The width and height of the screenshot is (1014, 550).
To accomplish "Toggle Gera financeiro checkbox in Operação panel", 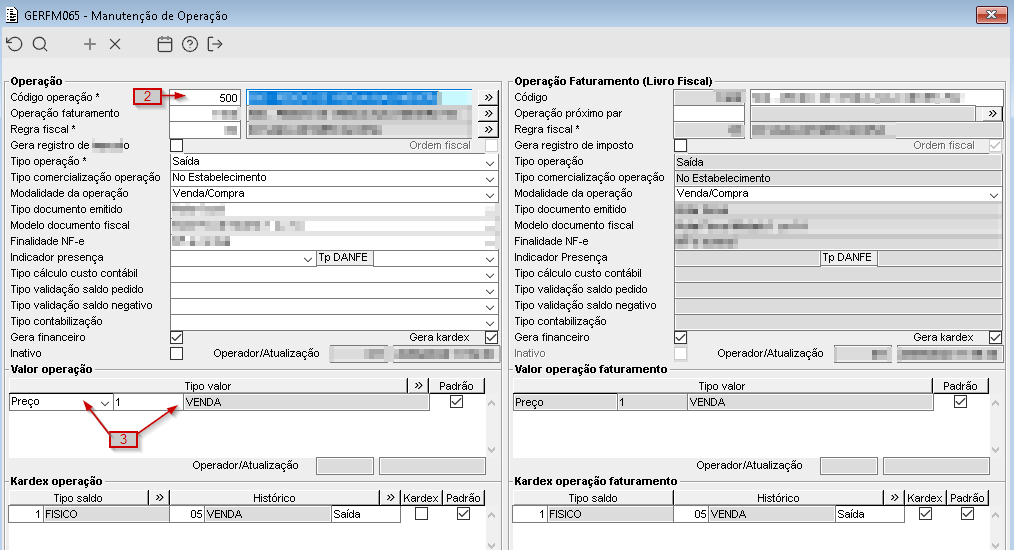I will (177, 338).
